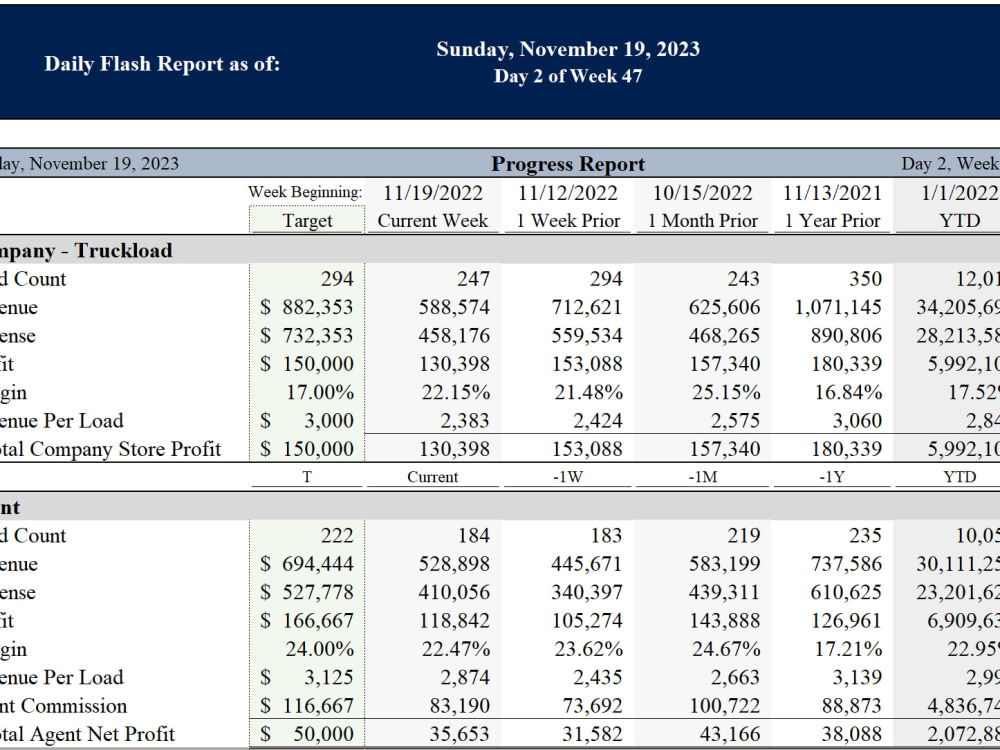Select Agent current week load count 184
This screenshot has height=750, width=1000.
coord(473,535)
